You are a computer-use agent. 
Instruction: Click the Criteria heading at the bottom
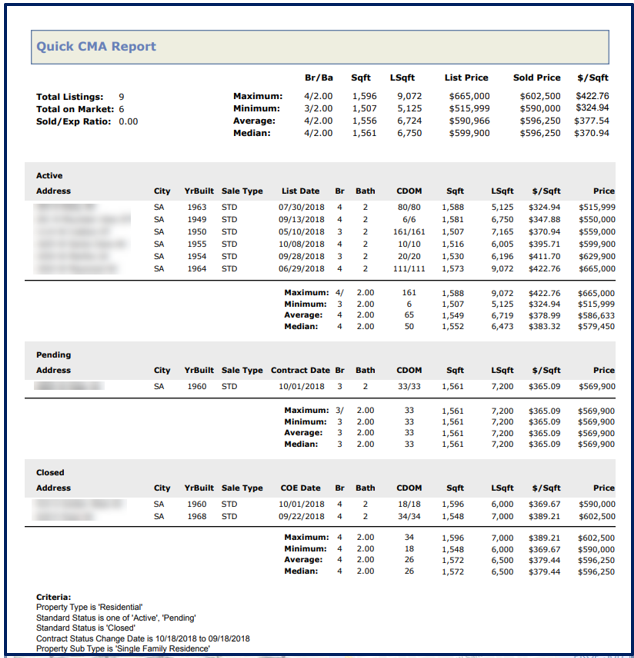click(x=55, y=597)
